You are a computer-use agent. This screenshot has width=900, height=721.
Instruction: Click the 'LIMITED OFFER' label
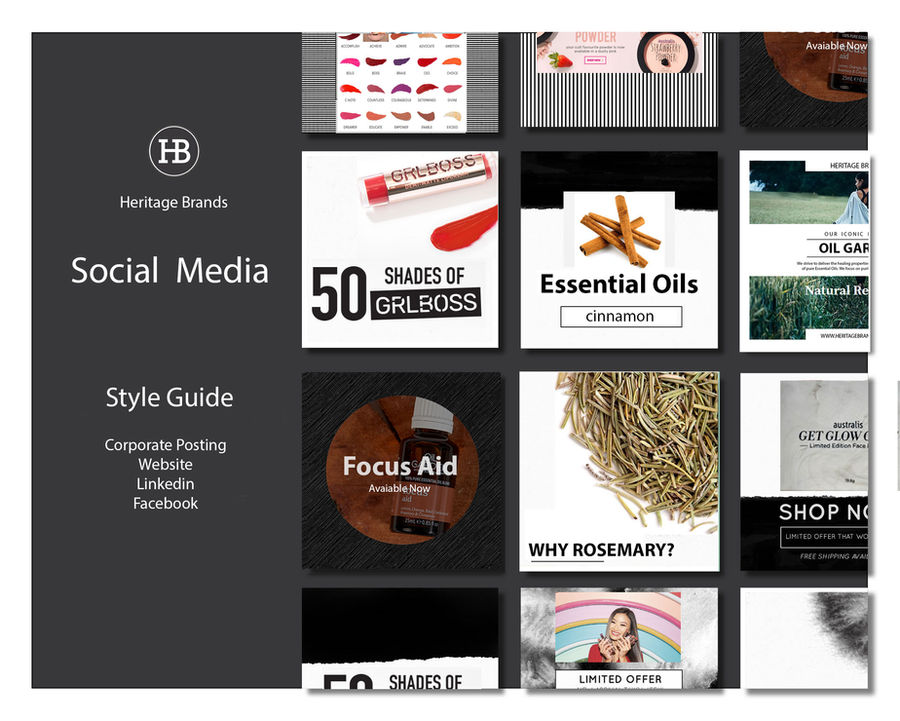(620, 679)
